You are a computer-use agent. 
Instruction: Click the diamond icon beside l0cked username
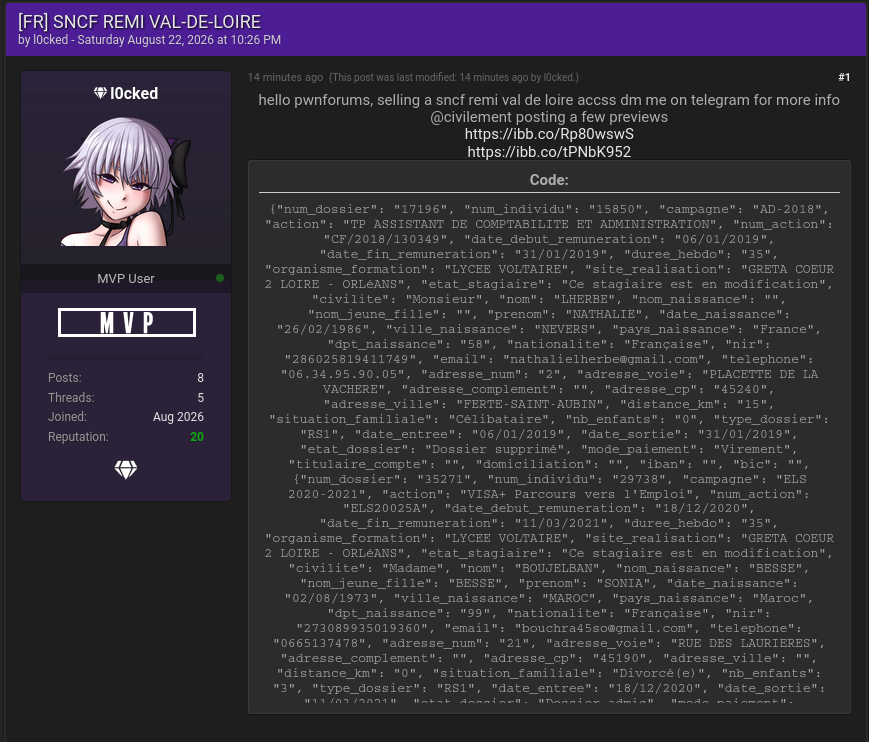[x=100, y=93]
